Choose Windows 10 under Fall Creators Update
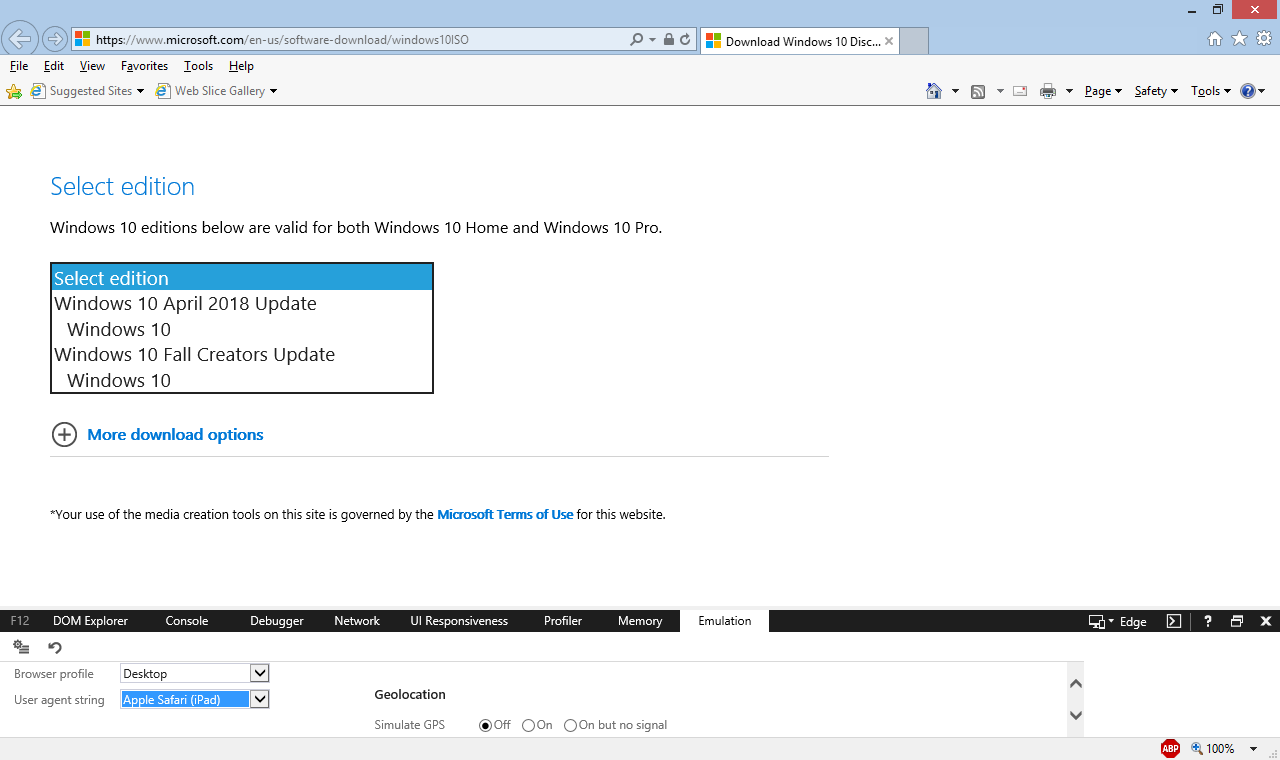 119,381
